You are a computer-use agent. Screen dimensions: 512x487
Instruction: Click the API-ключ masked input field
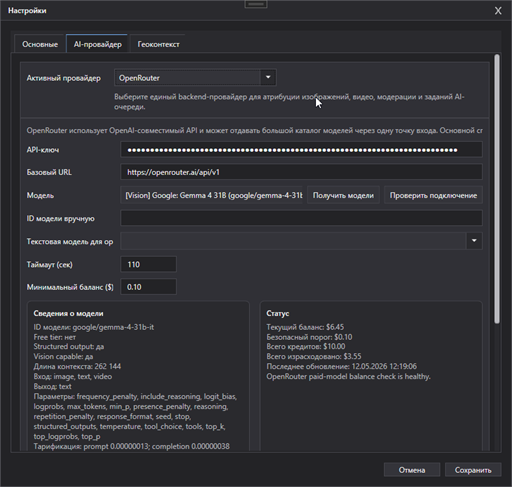coord(301,150)
